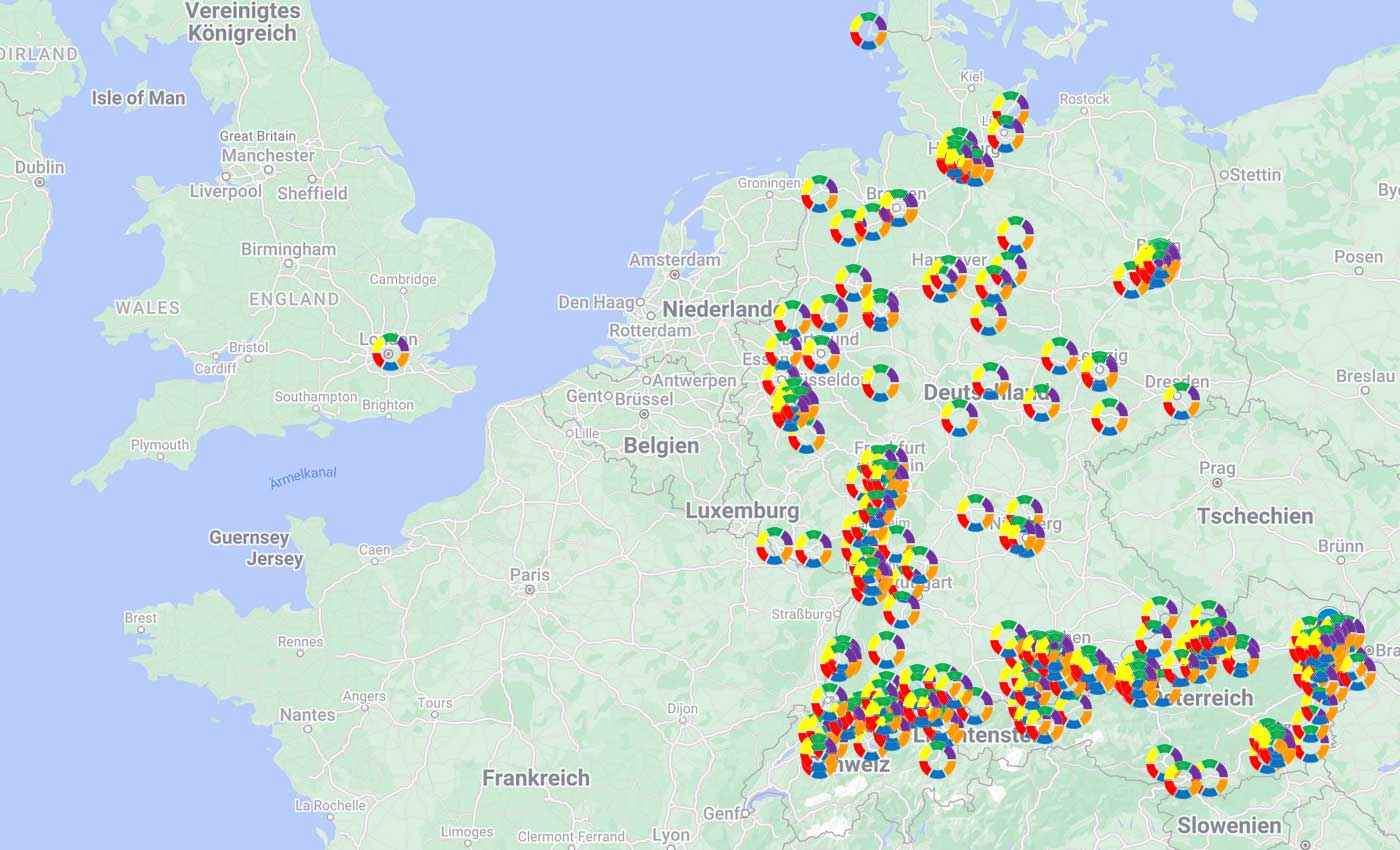Viewport: 1400px width, 850px height.
Task: Click the colored ring marker on London
Action: [390, 352]
